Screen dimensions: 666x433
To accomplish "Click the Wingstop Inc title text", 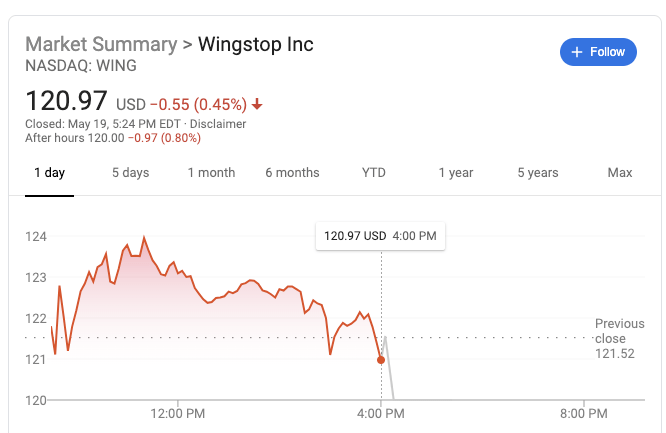I will [x=256, y=45].
